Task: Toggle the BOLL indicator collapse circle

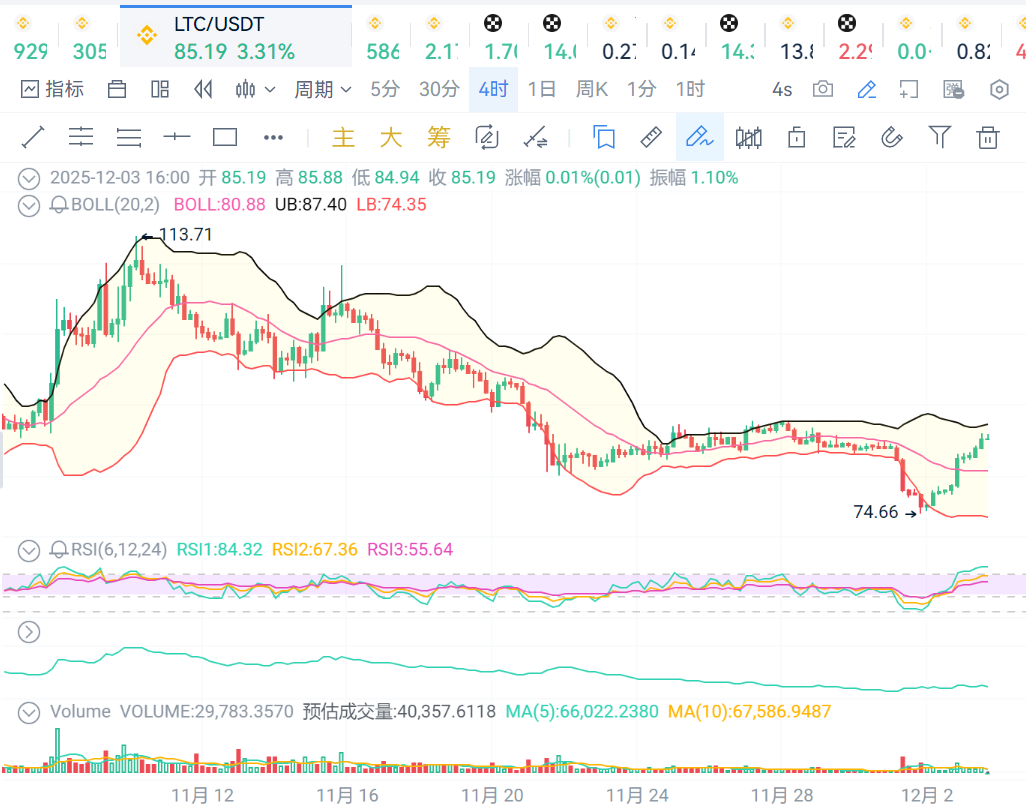Action: point(30,205)
